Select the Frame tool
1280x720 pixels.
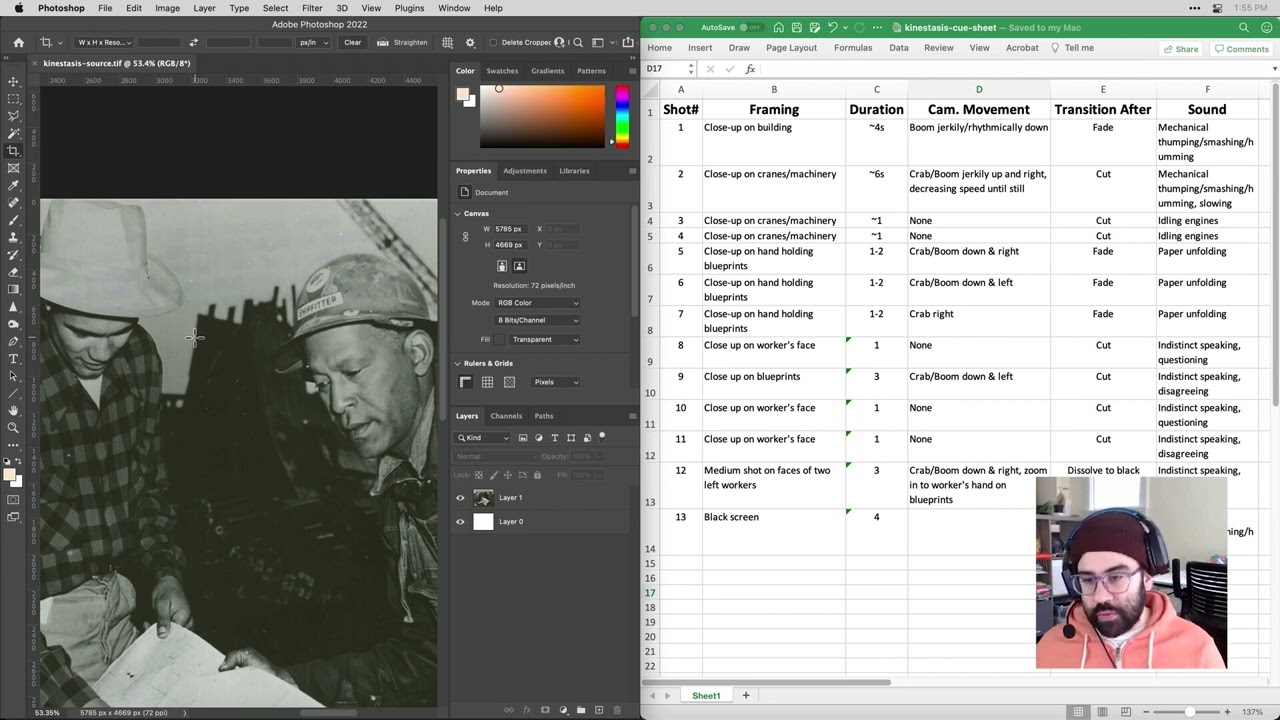[13, 168]
